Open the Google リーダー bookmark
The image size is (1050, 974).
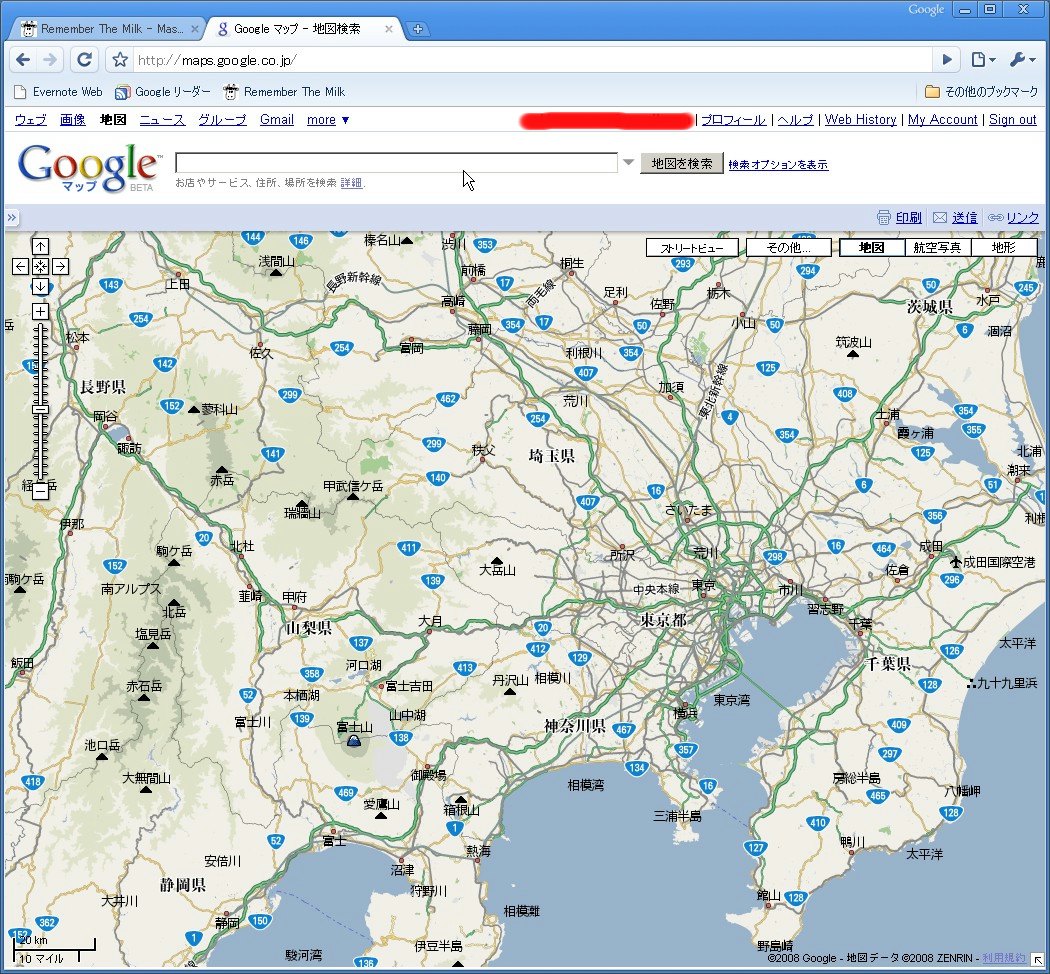click(x=163, y=92)
